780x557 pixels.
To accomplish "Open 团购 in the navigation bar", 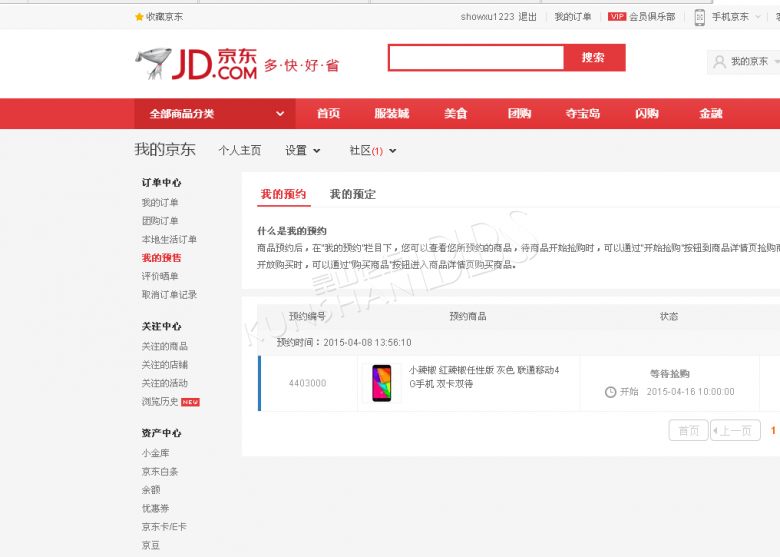I will 519,114.
